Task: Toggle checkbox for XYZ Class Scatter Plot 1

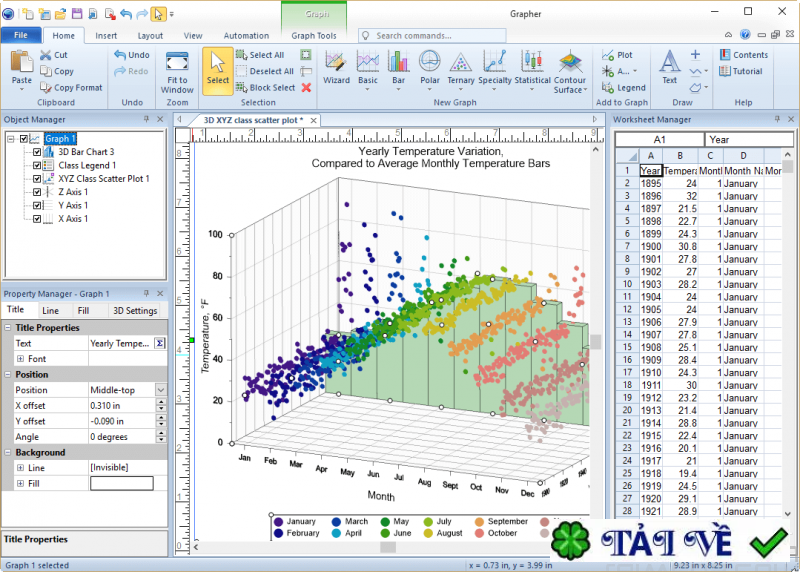Action: click(37, 179)
